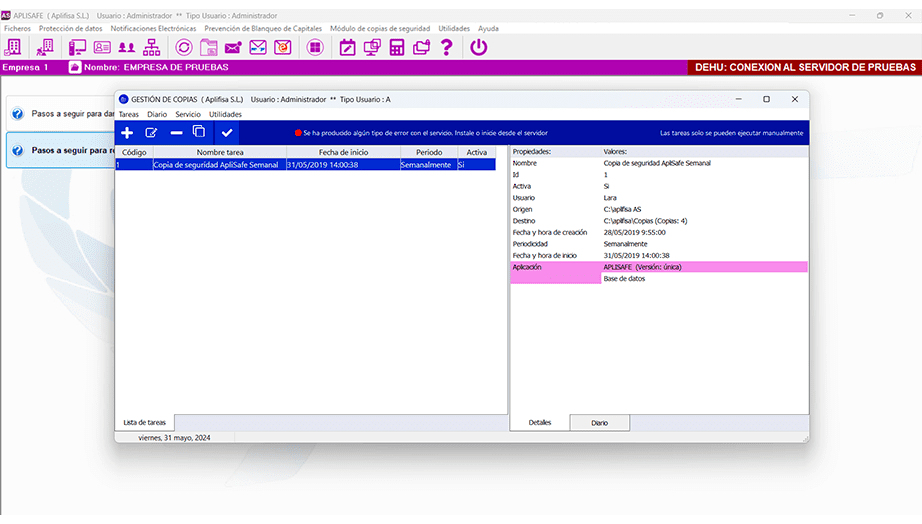Sort by Código column header
922x524 pixels.
click(134, 152)
